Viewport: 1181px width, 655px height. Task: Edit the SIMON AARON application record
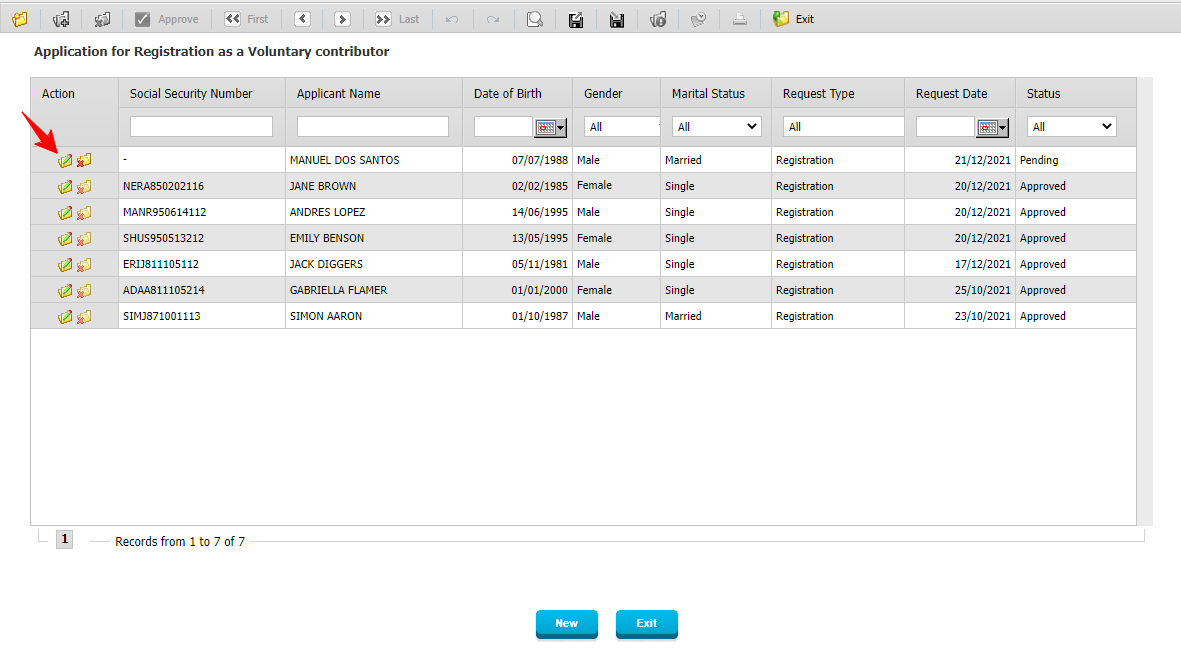click(x=66, y=317)
